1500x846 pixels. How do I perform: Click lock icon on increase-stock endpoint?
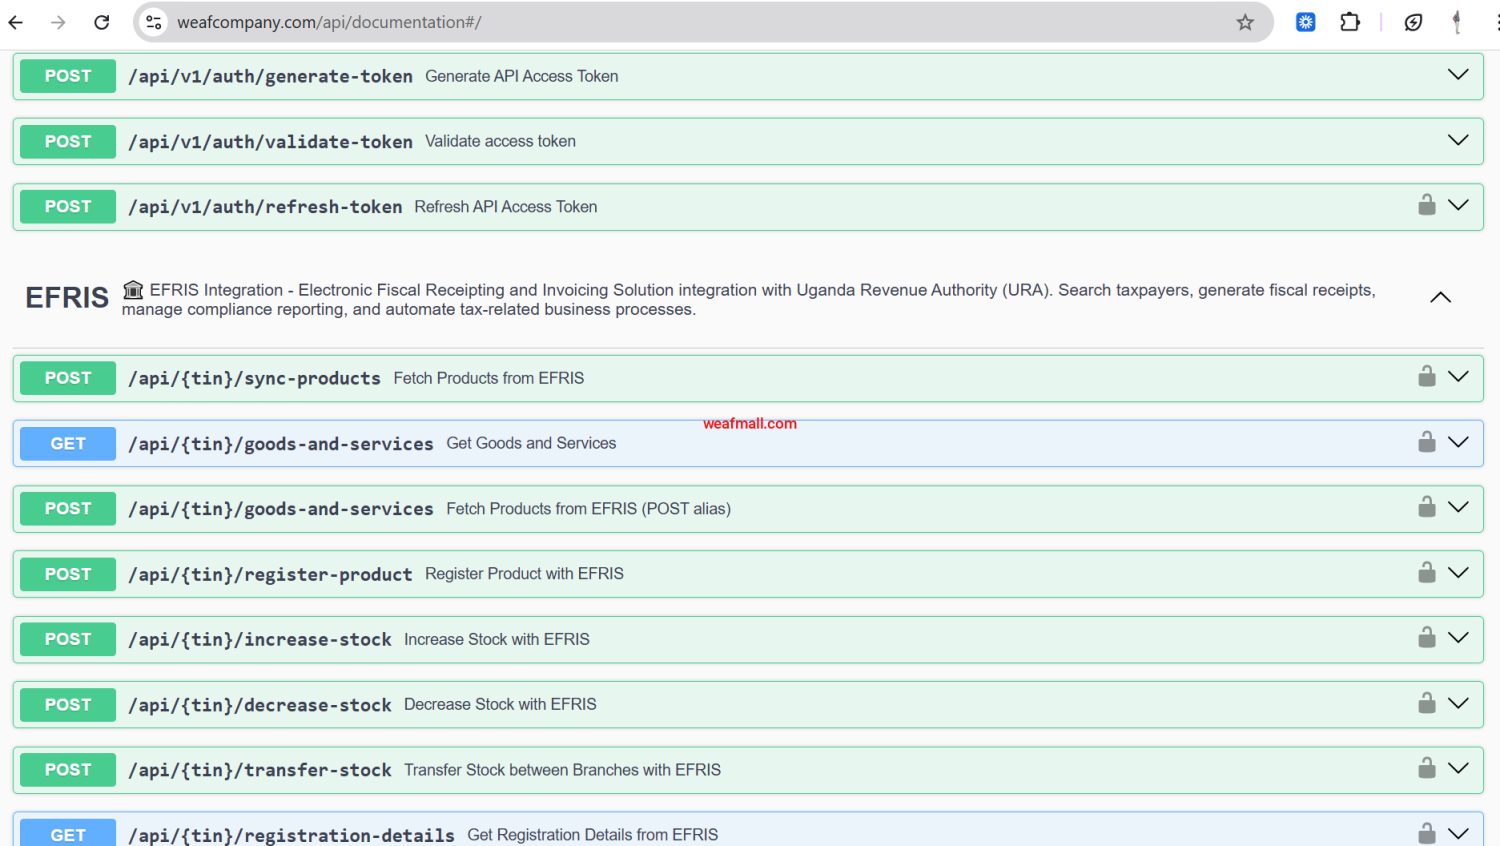[1427, 637]
